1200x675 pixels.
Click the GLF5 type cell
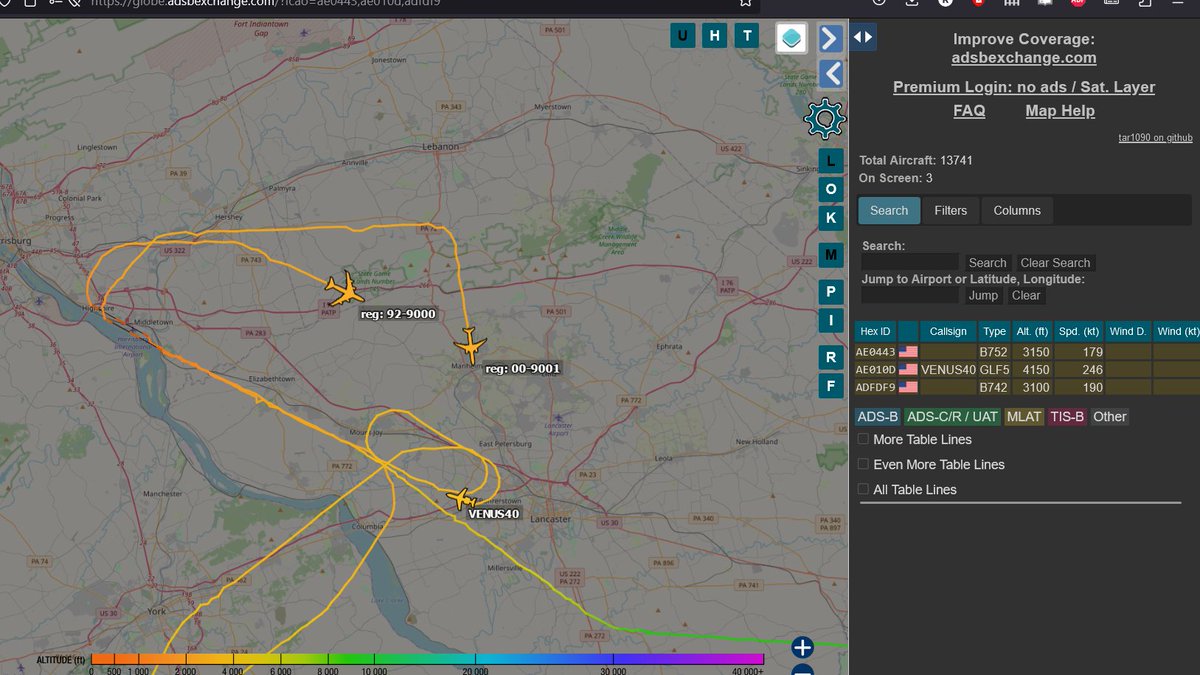pyautogui.click(x=994, y=370)
